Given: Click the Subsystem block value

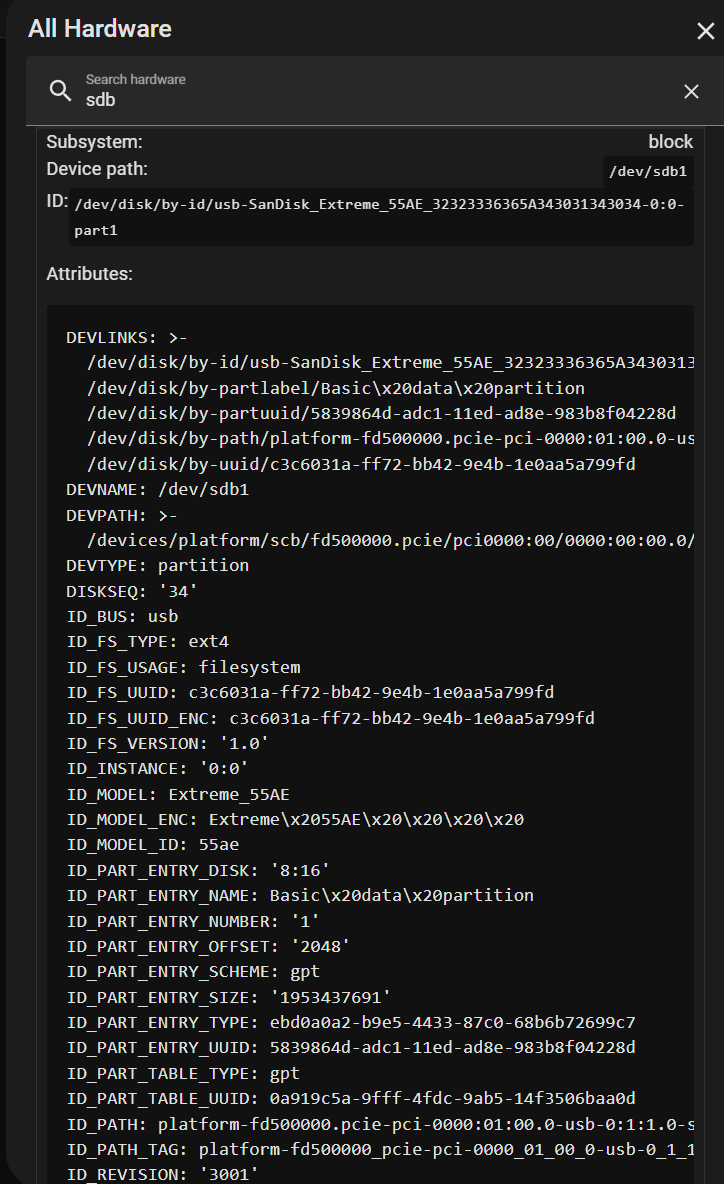Looking at the screenshot, I should (x=670, y=141).
